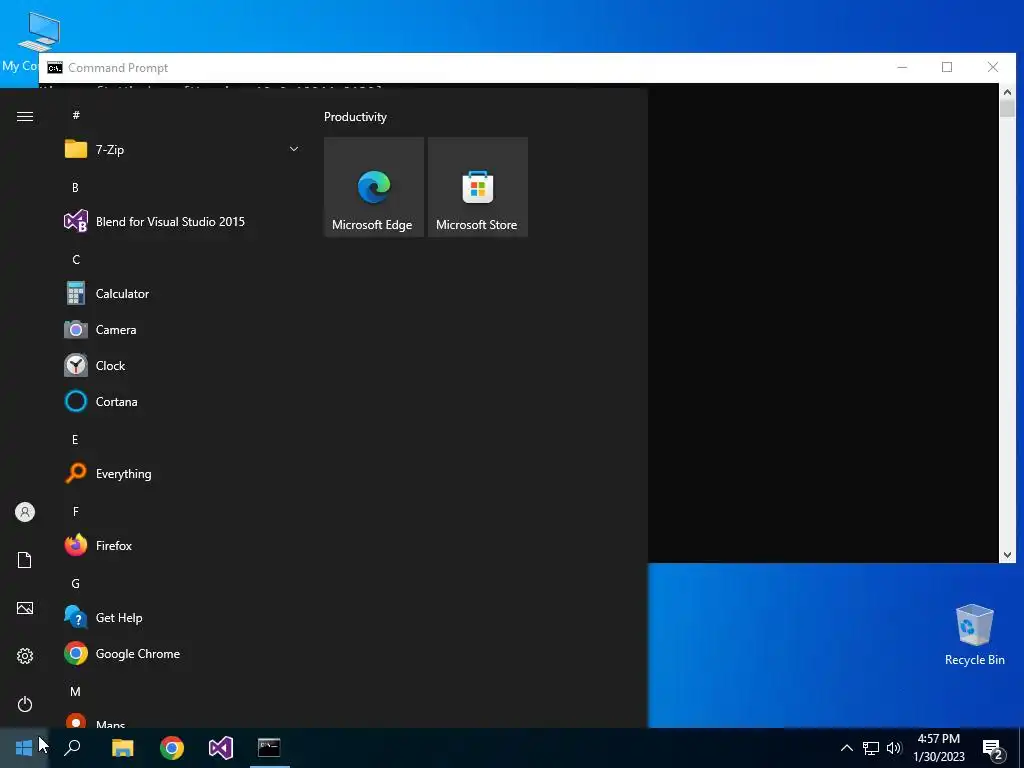Screen dimensions: 1024x768
Task: Open the 7-Zip folder in Start menu
Action: [183, 150]
